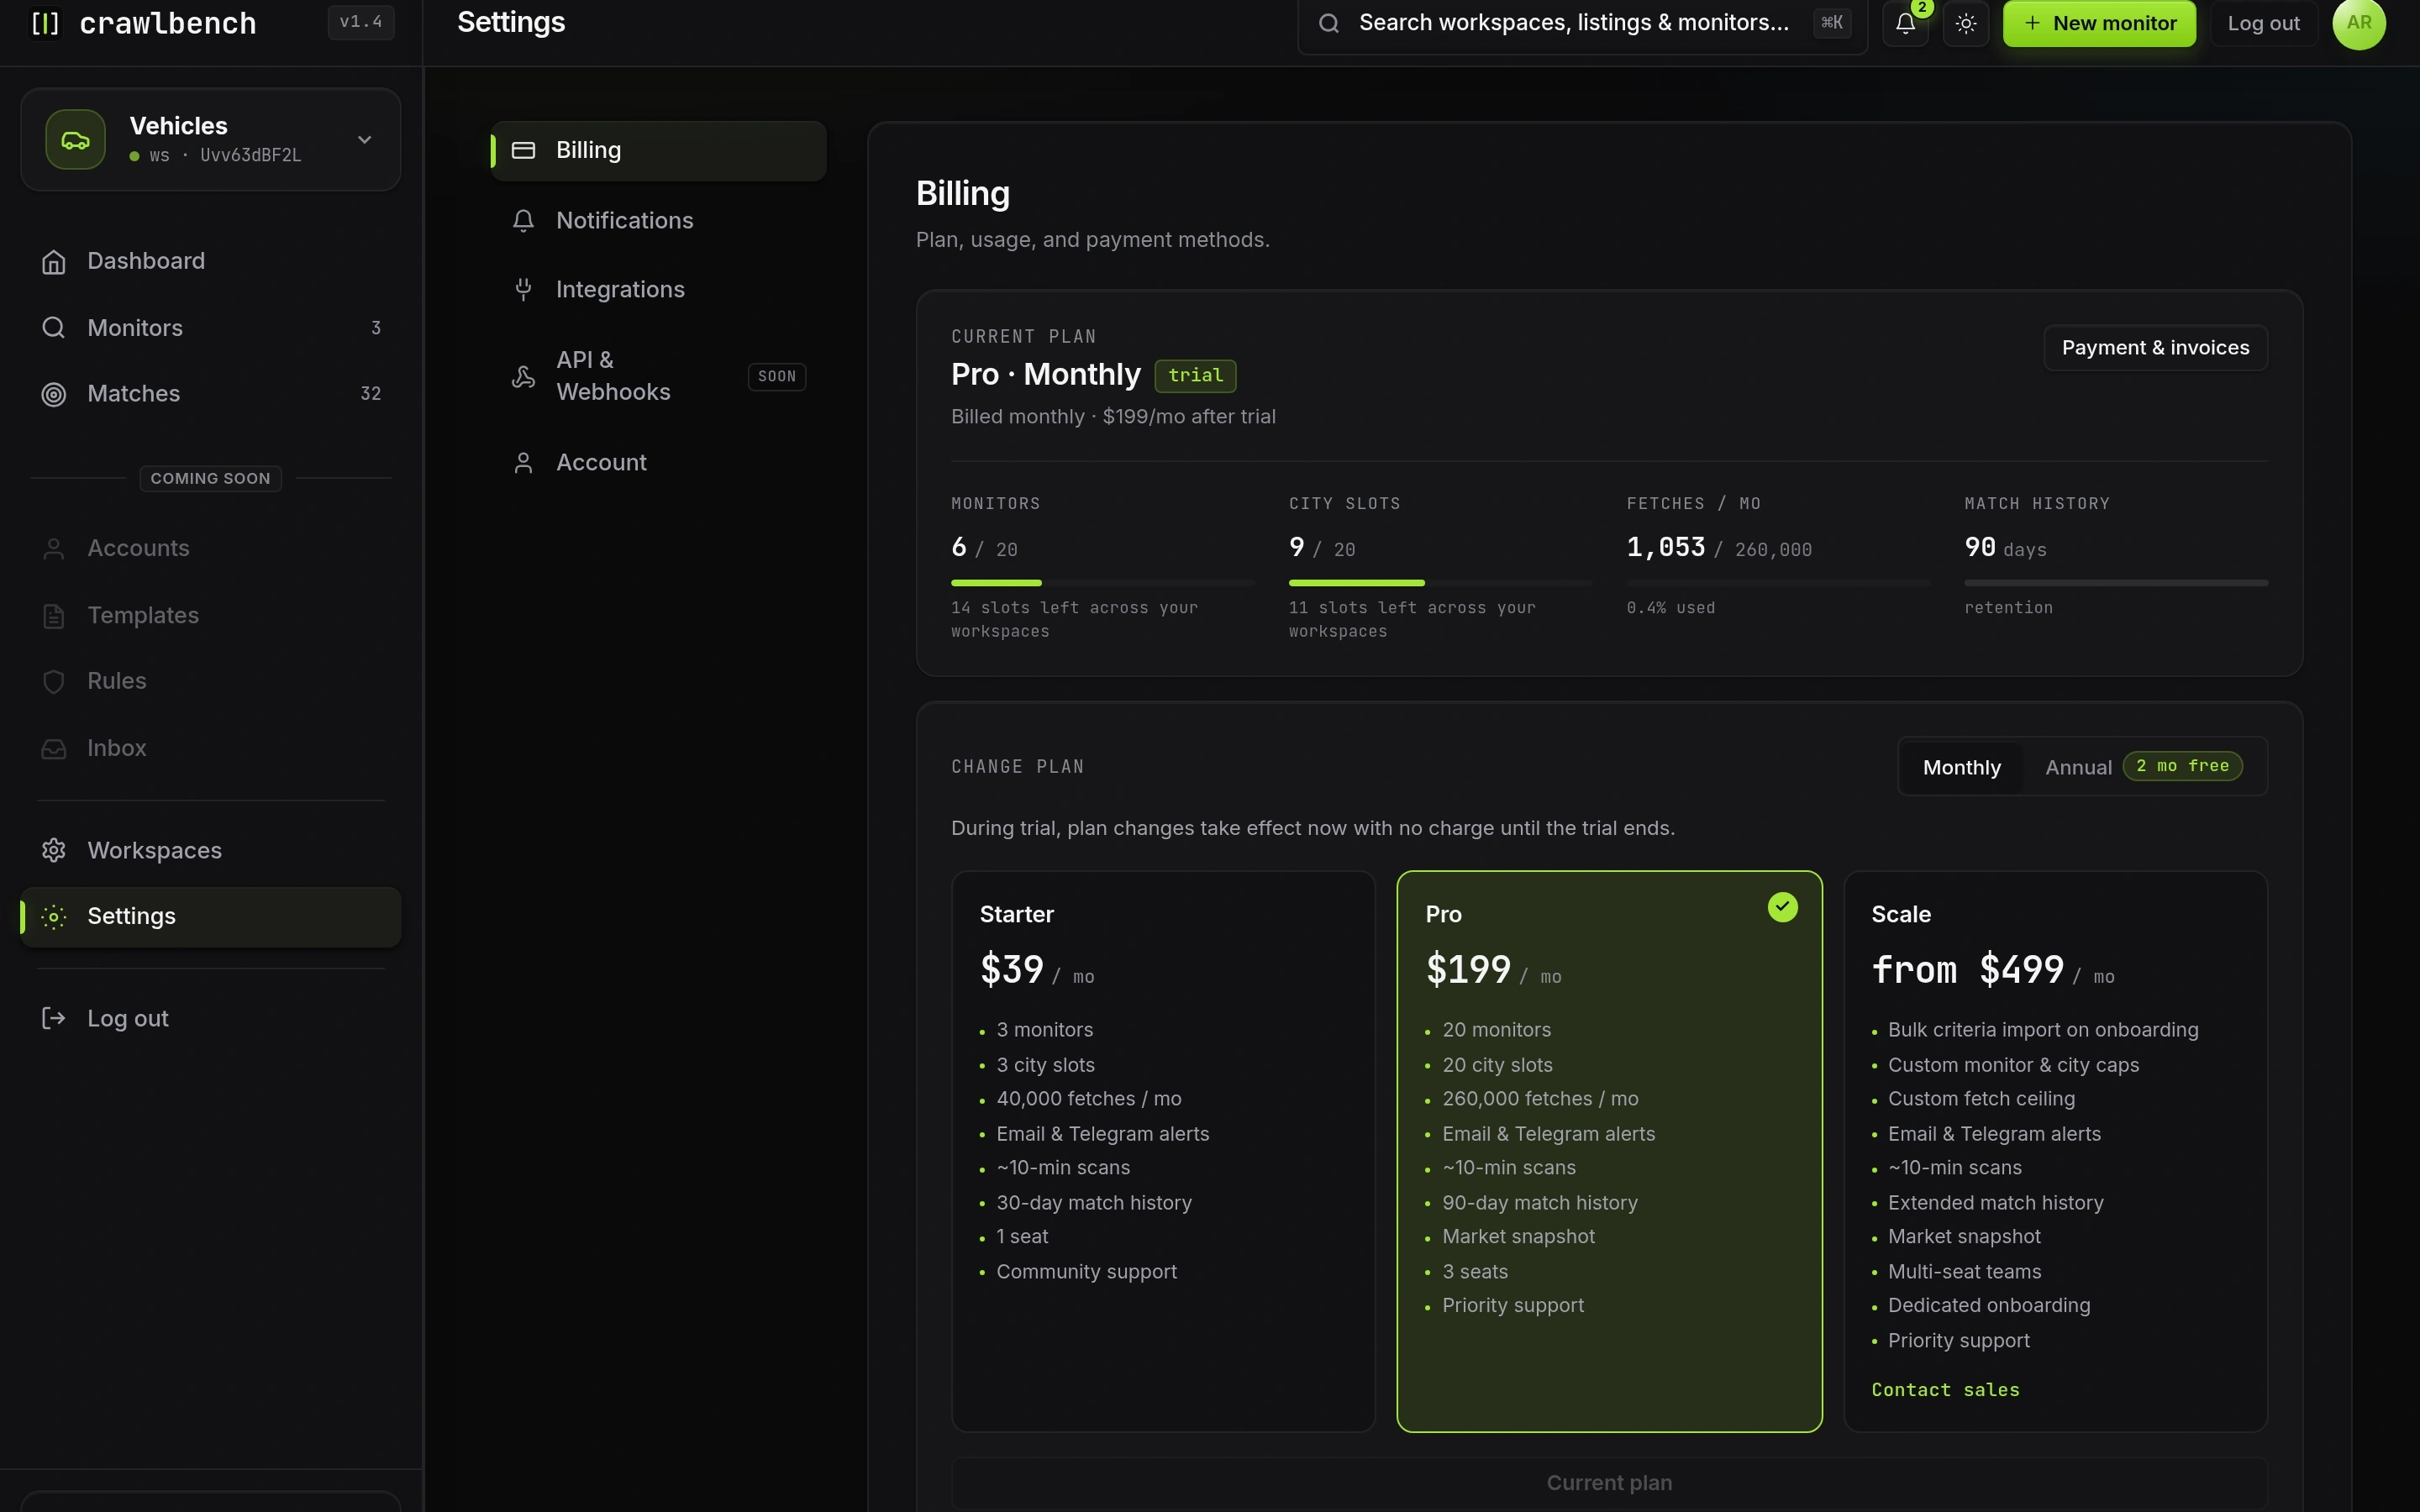This screenshot has width=2420, height=1512.
Task: Click the Matches target icon
Action: pos(54,394)
